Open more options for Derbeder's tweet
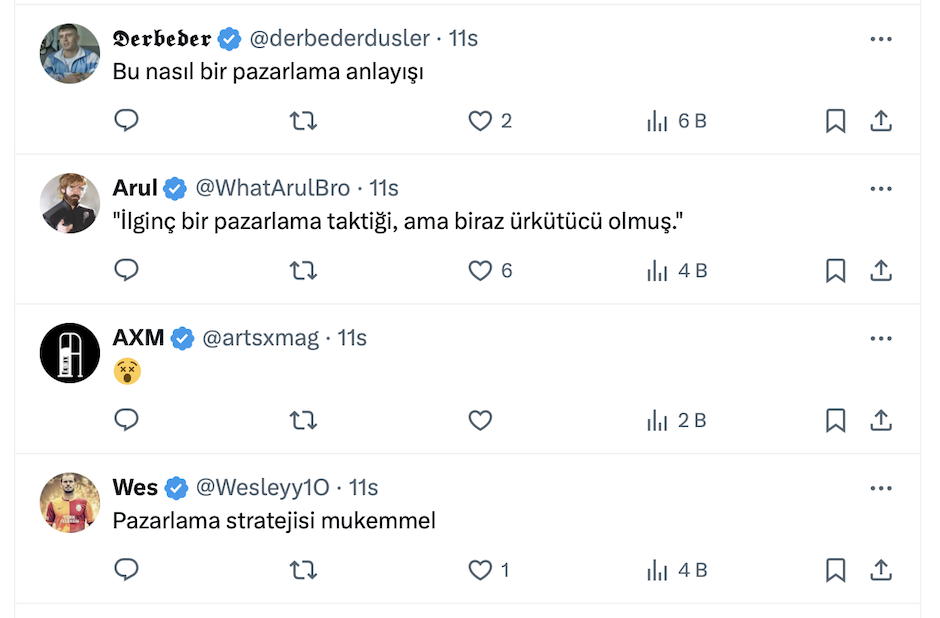Viewport: 940px width, 618px height. [880, 39]
